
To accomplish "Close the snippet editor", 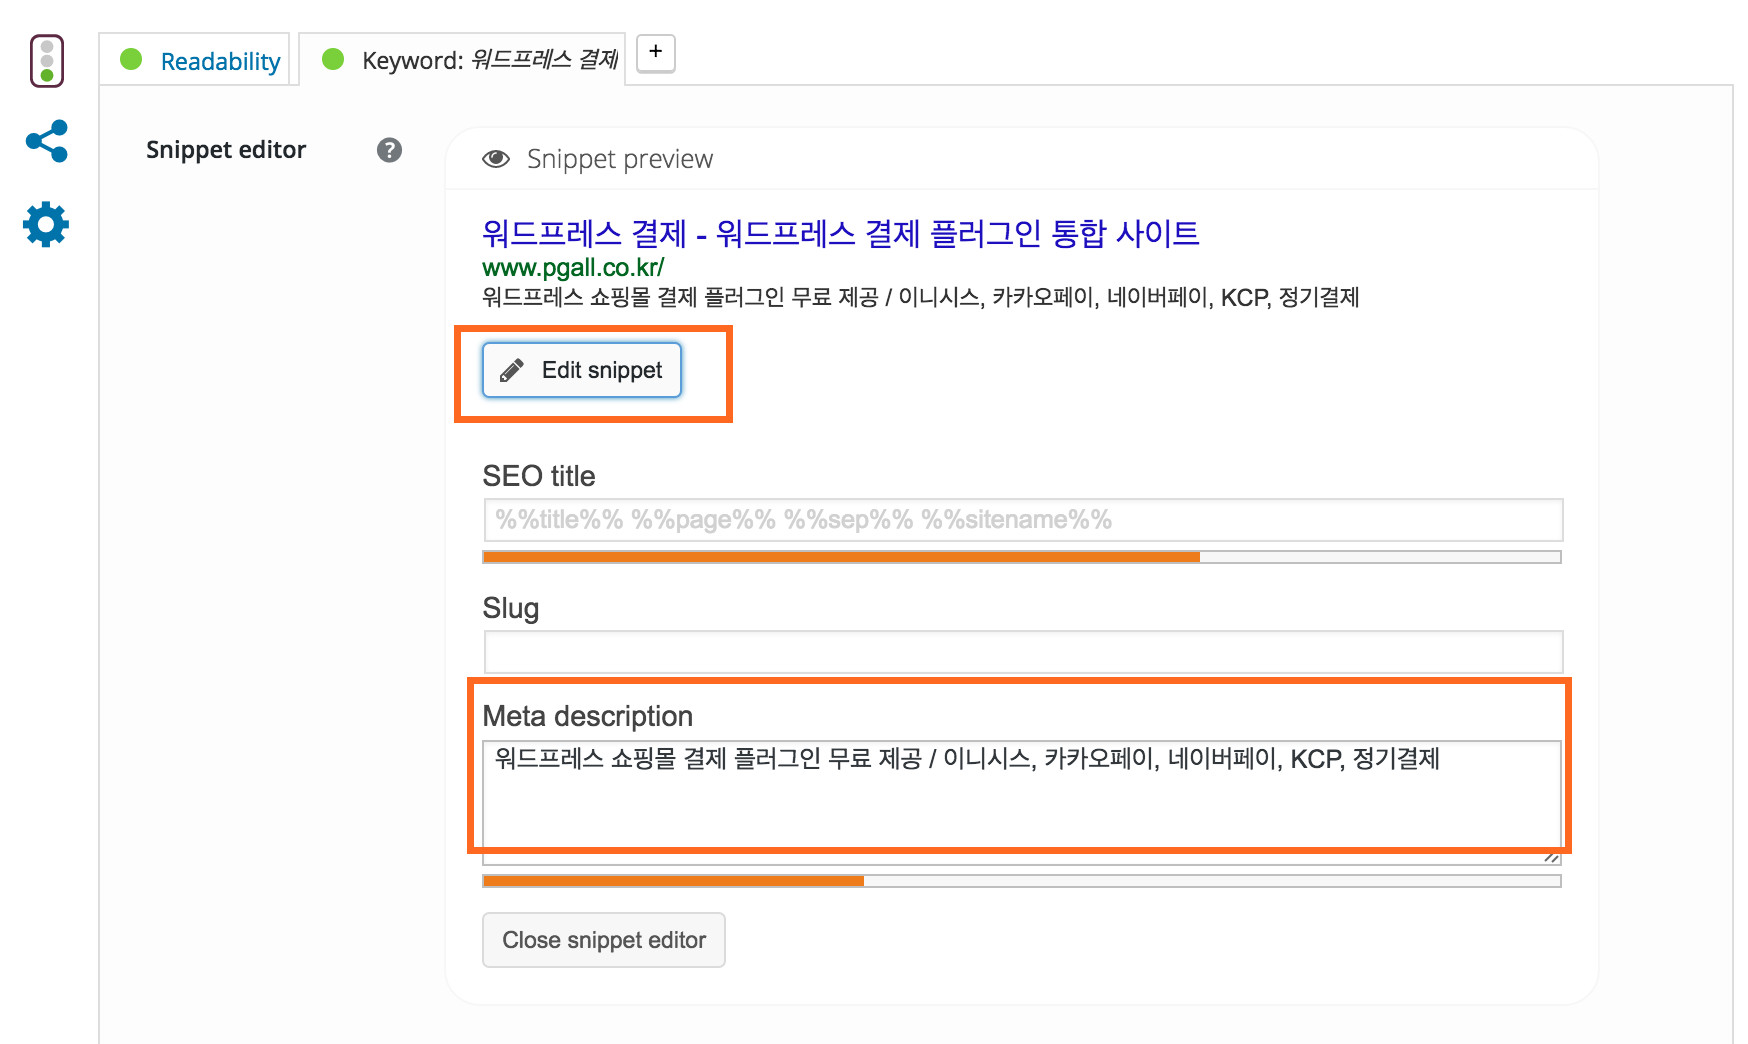I will tap(604, 940).
